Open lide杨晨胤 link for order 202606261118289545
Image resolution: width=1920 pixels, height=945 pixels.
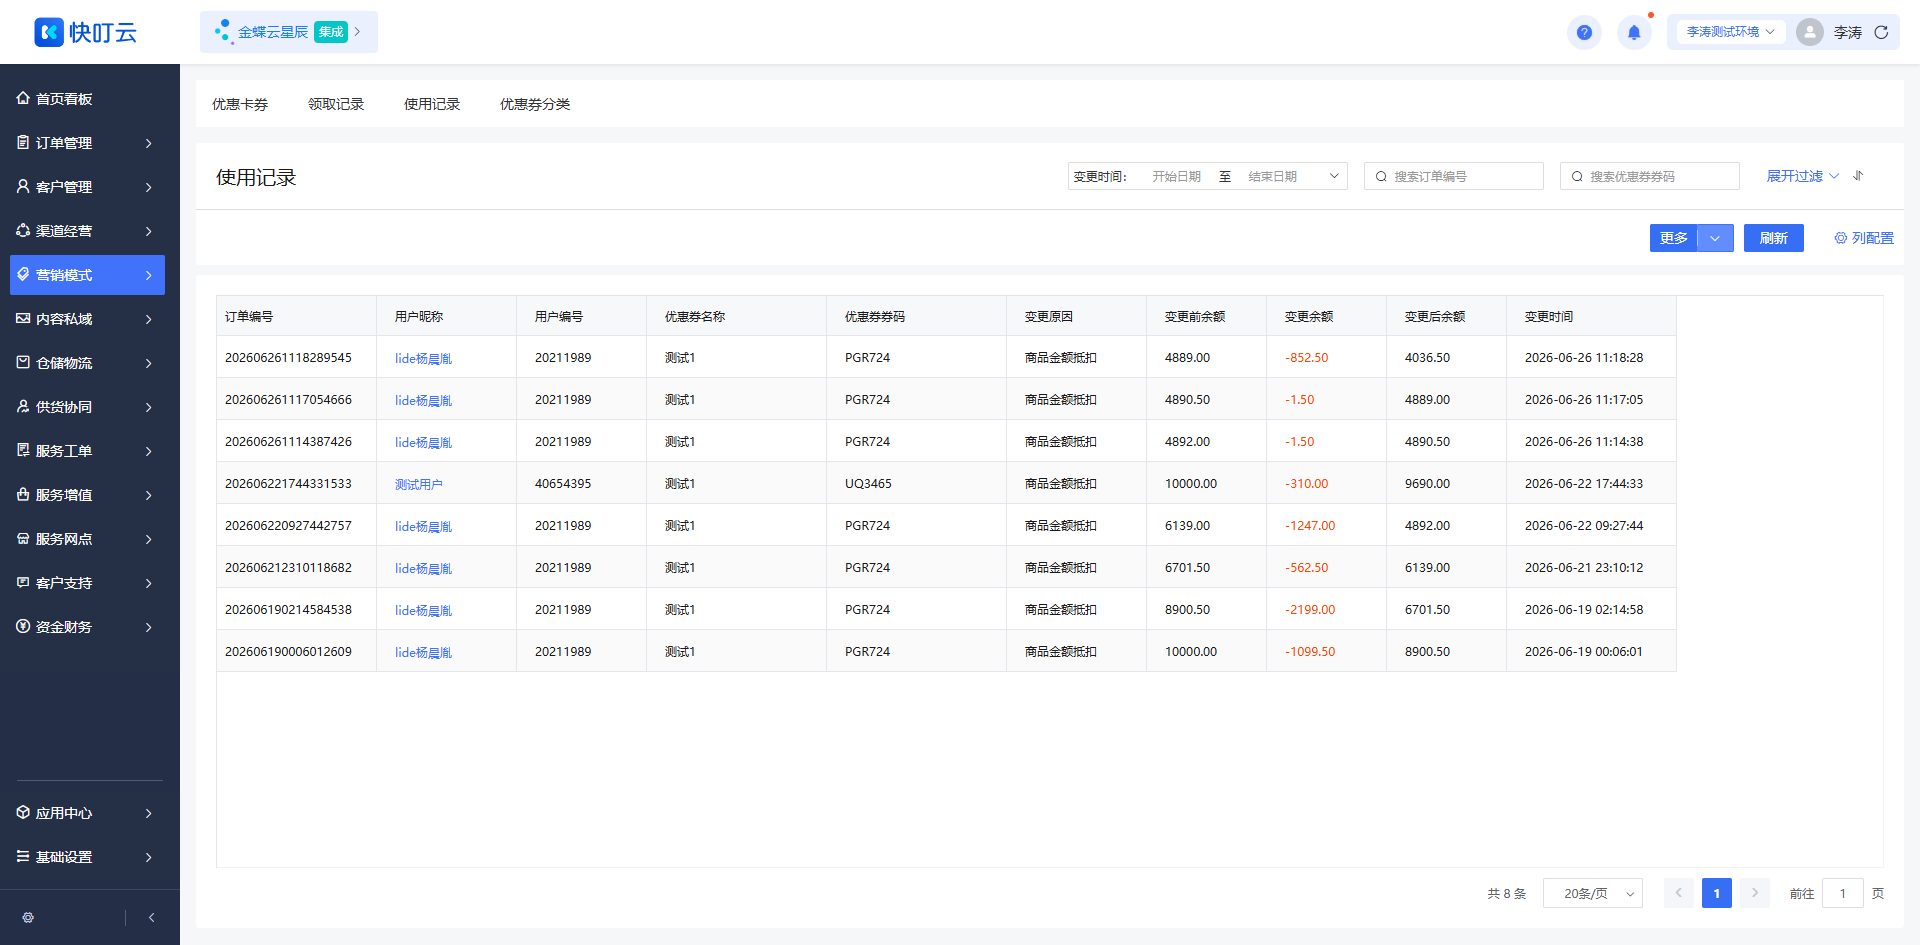(x=423, y=358)
